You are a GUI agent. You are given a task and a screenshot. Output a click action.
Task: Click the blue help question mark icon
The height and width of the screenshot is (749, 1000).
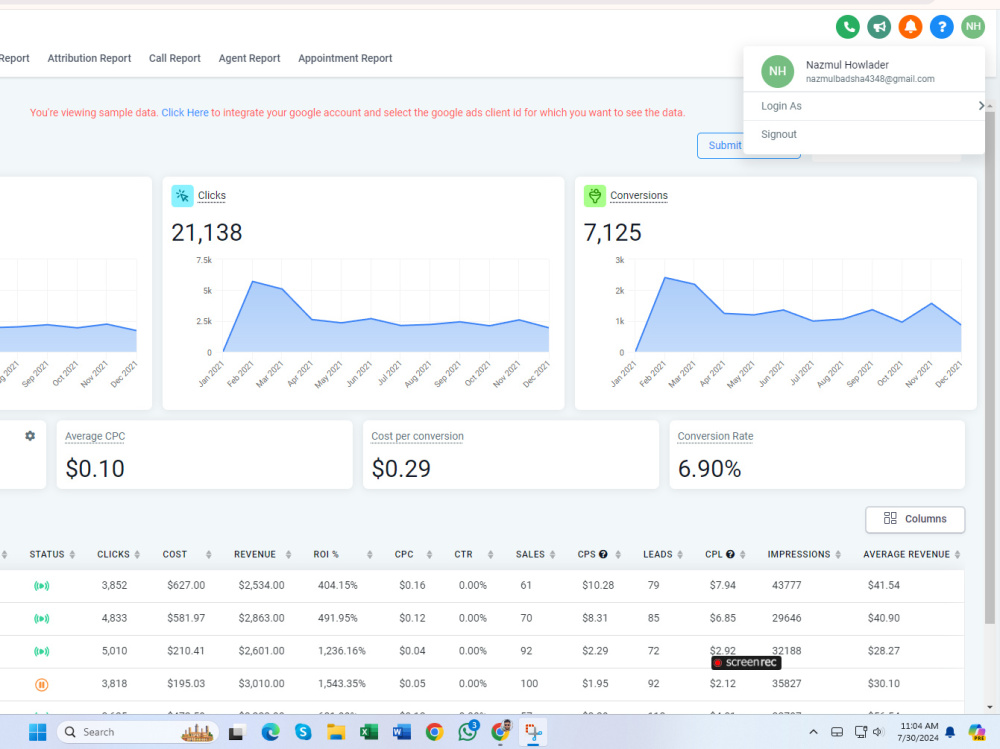[941, 27]
